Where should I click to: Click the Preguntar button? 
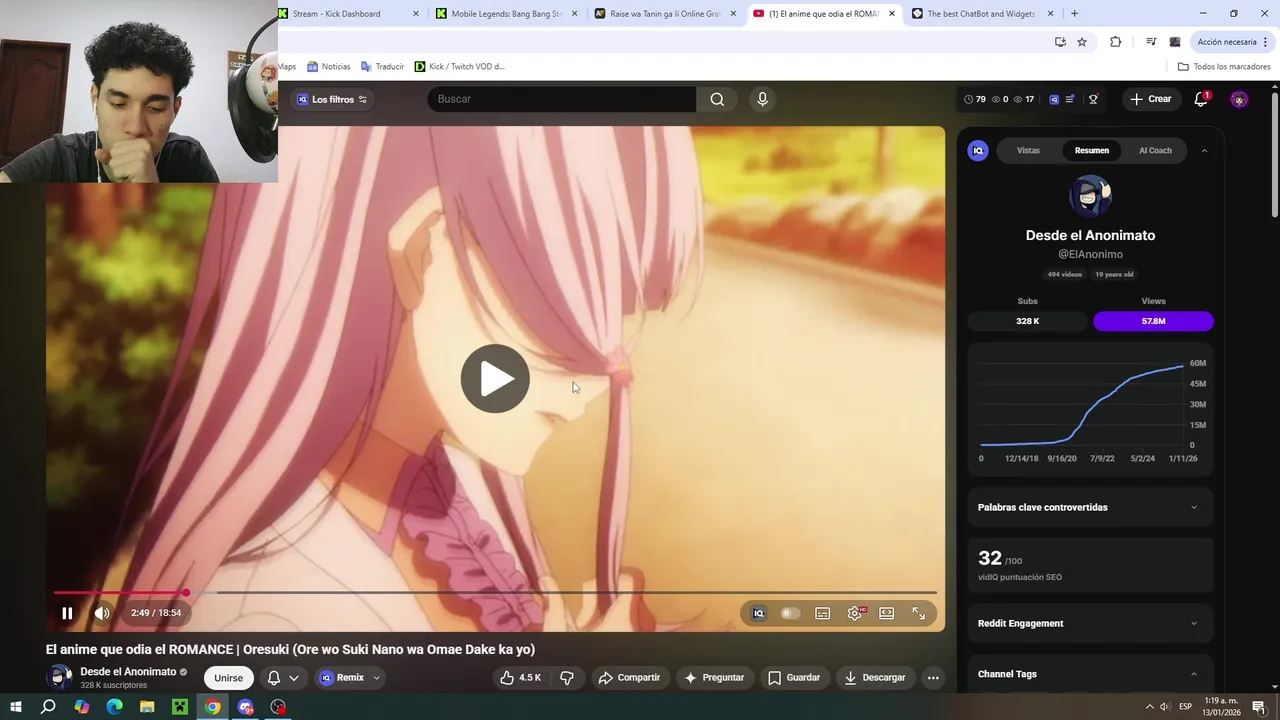point(714,677)
